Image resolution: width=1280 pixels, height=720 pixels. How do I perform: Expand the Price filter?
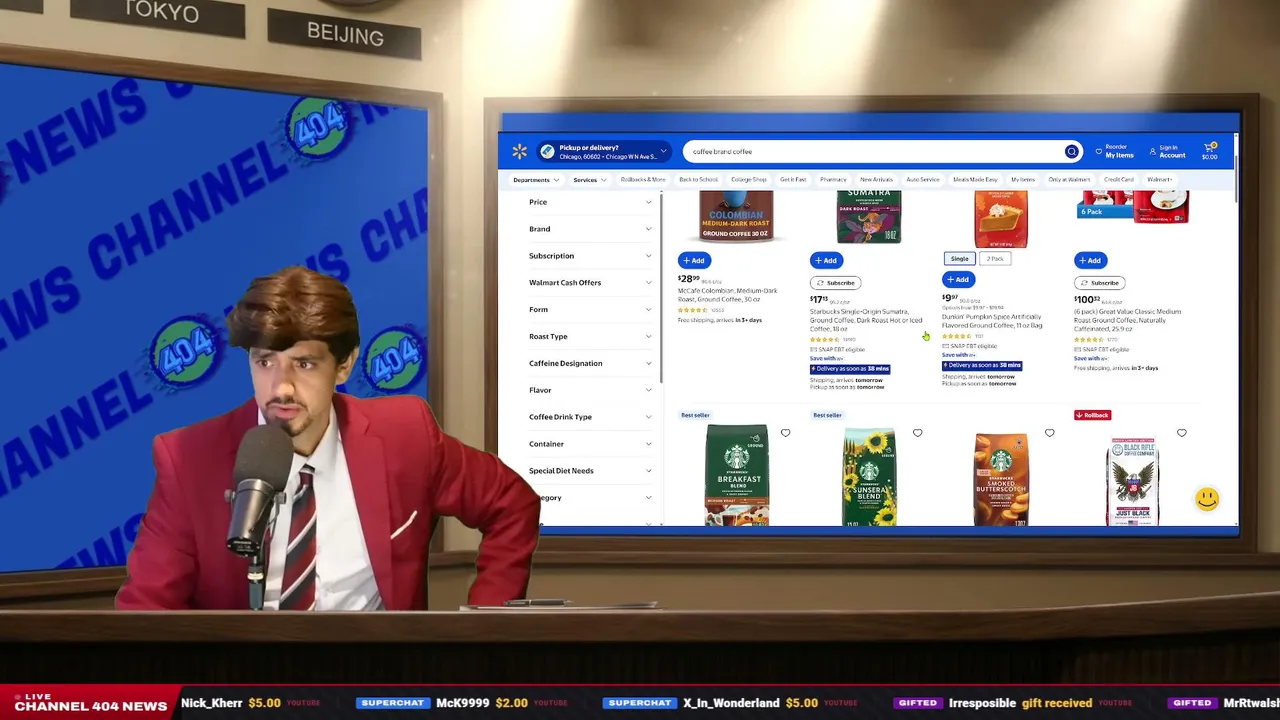[590, 202]
